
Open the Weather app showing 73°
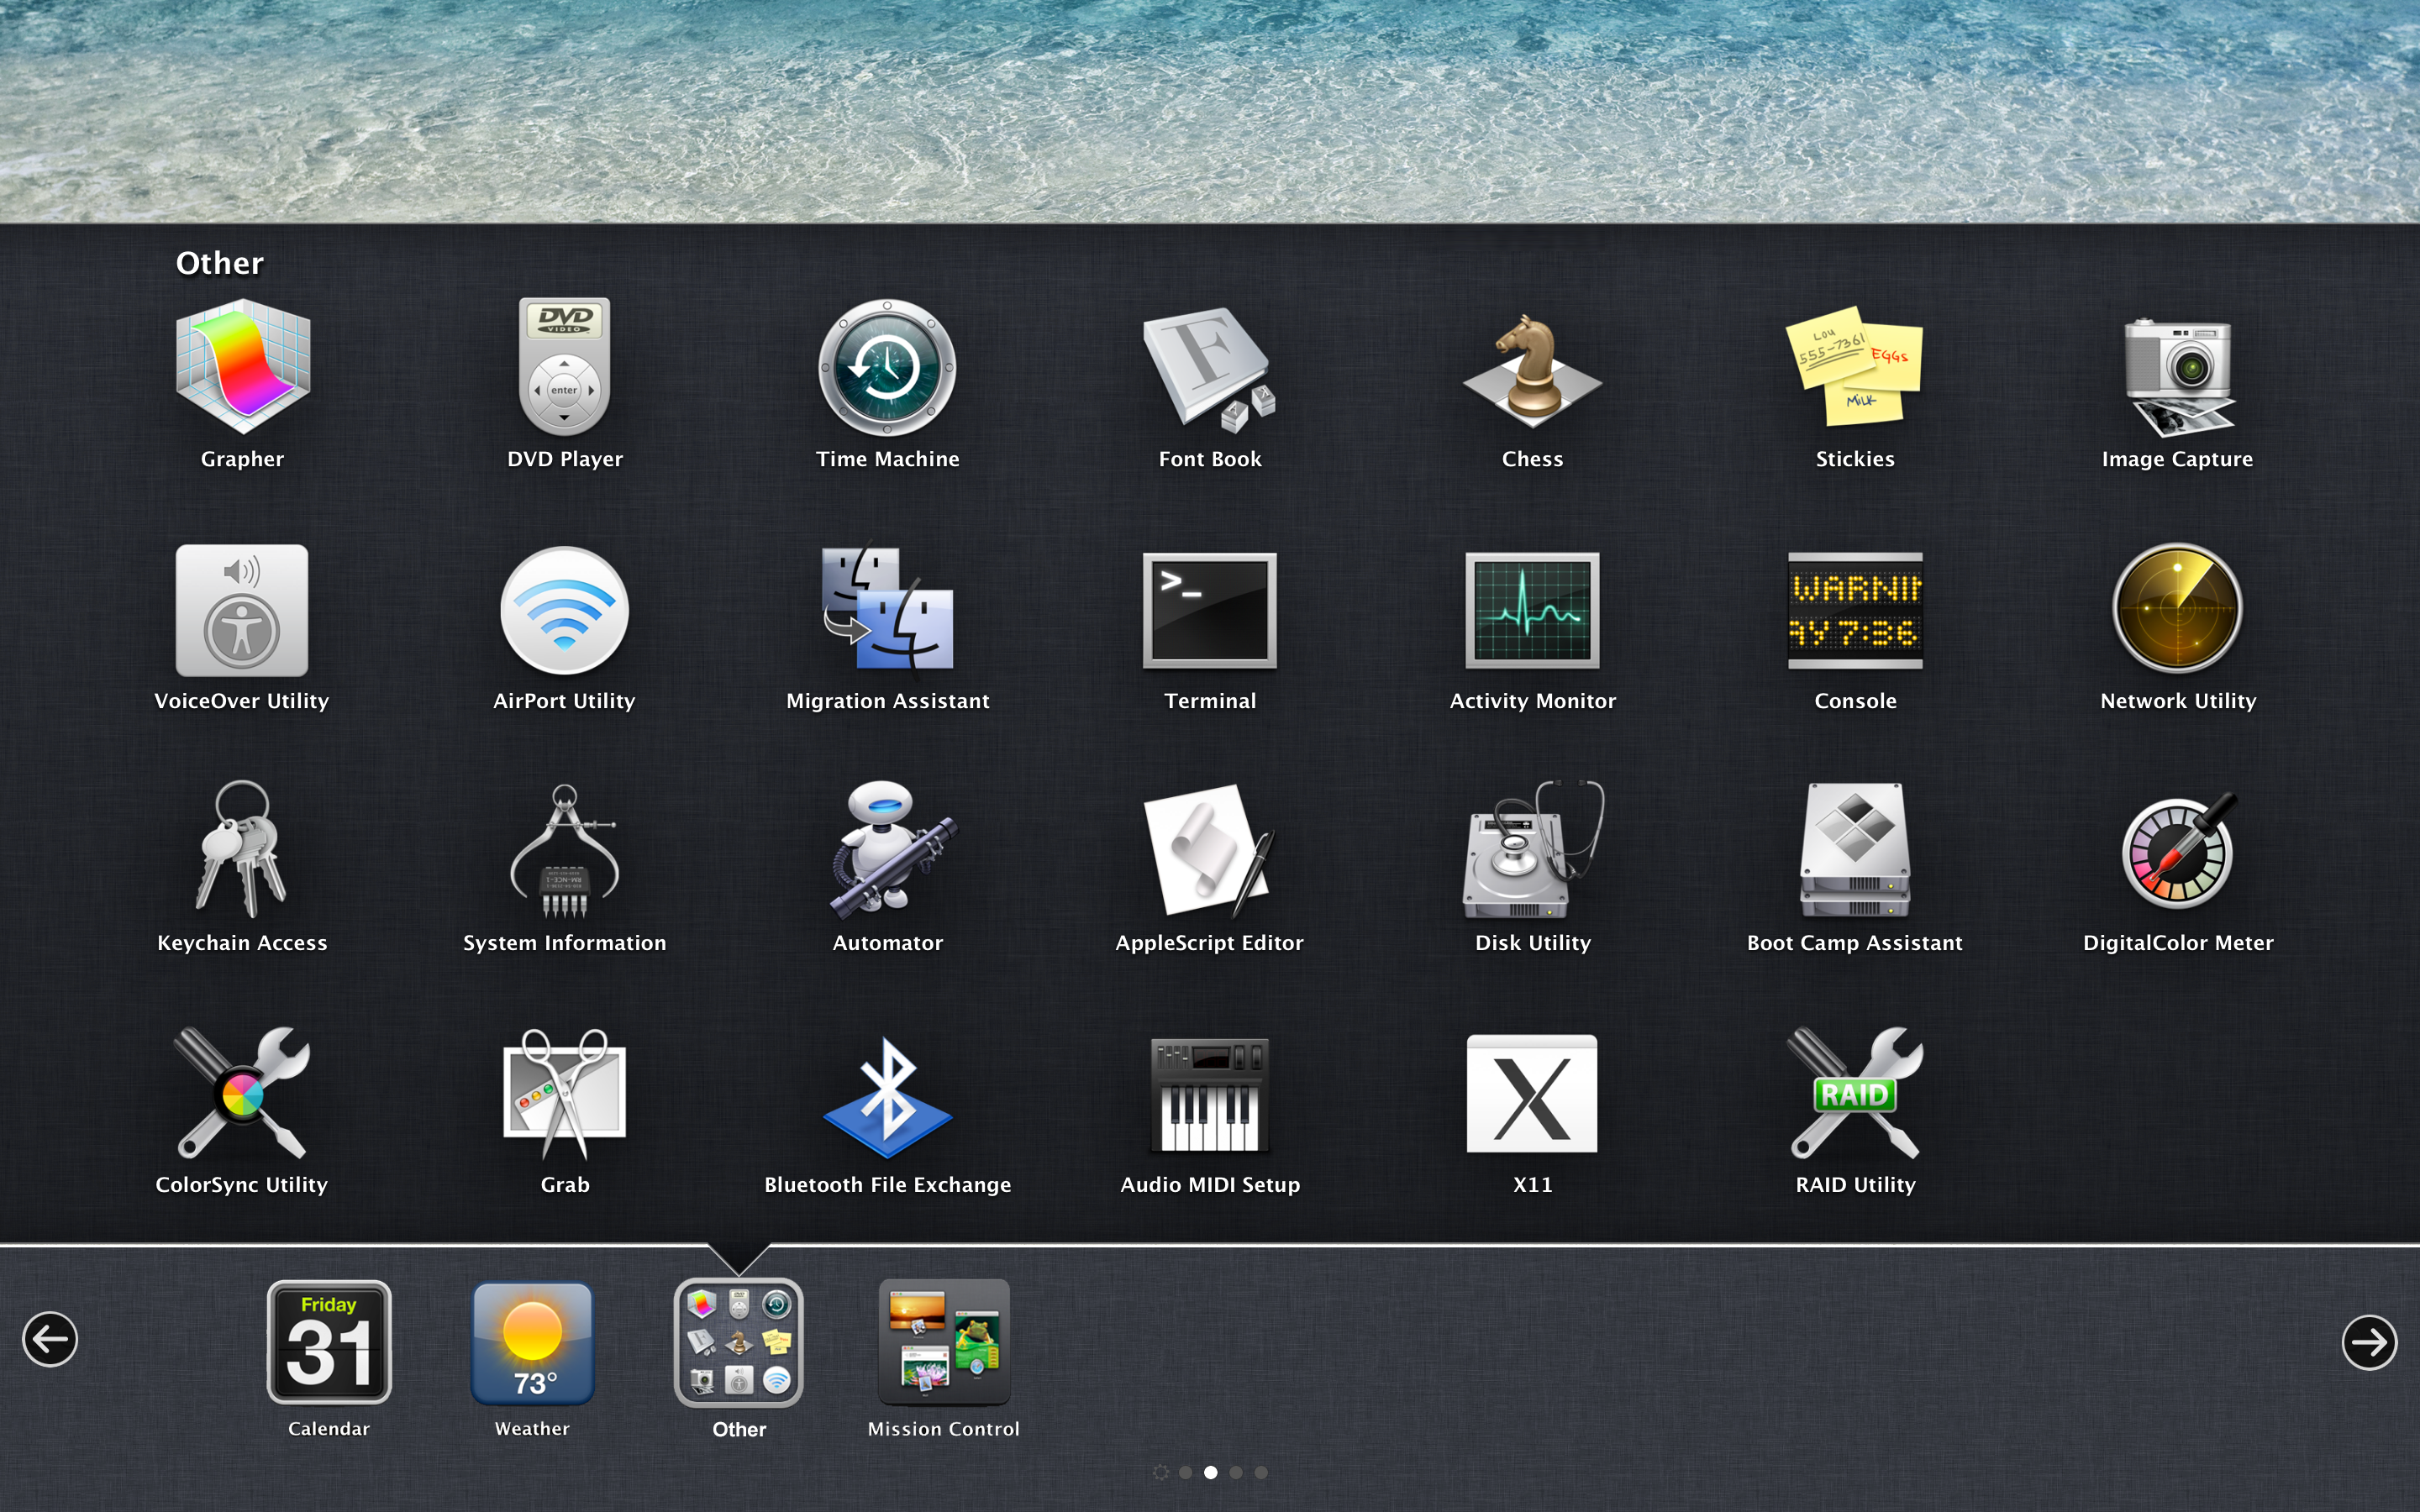[532, 1342]
